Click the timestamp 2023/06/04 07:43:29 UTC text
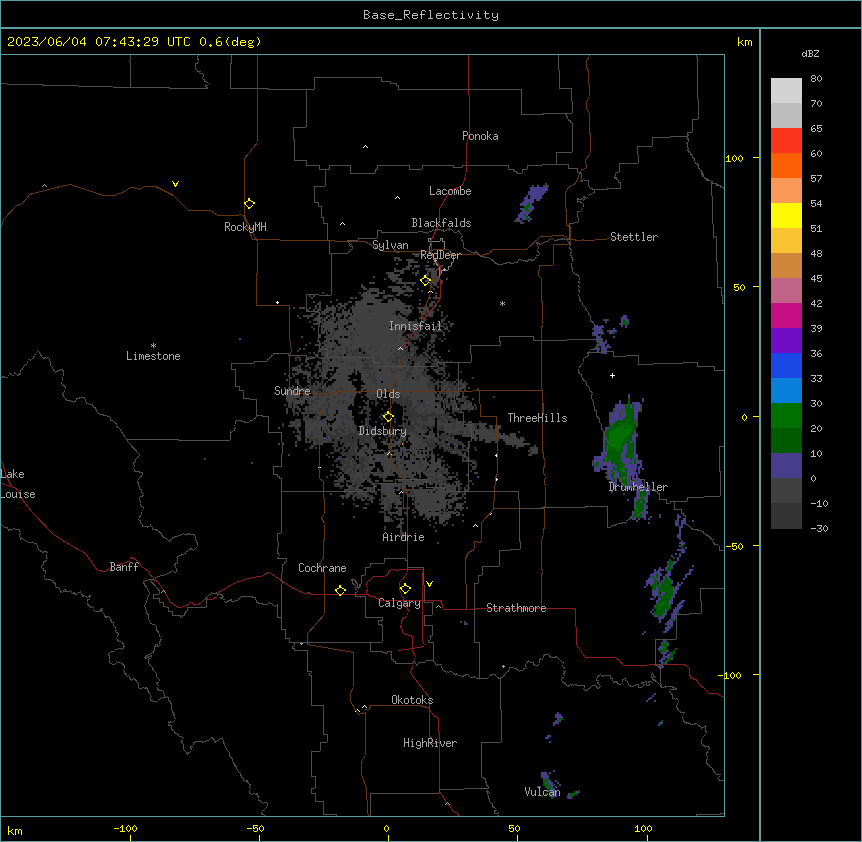The width and height of the screenshot is (862, 842). pos(99,42)
